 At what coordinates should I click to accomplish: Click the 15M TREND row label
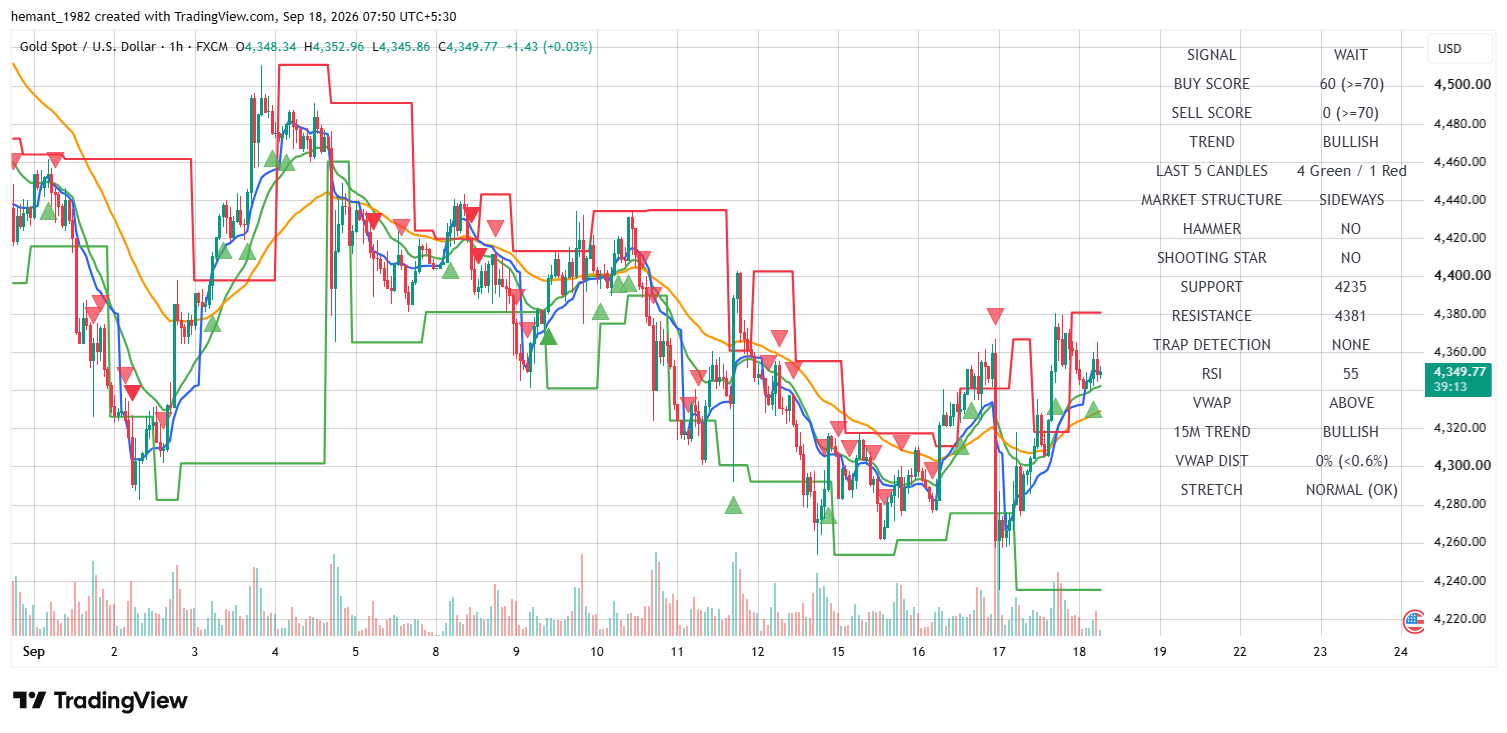tap(1211, 432)
